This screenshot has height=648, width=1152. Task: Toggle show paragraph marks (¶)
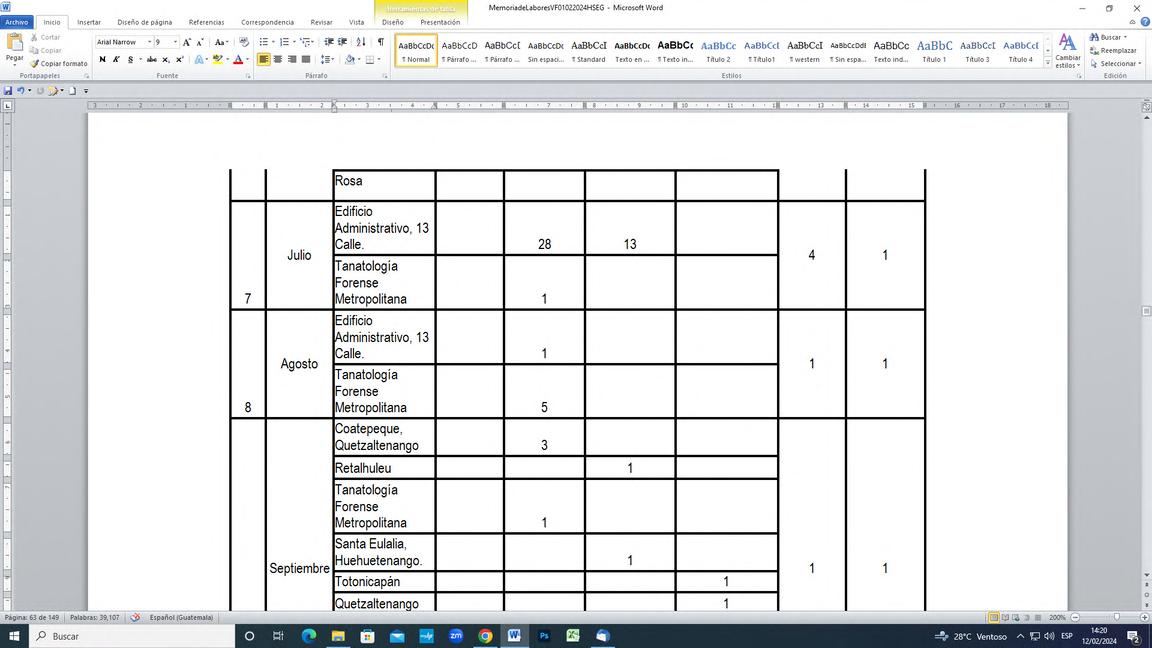pos(381,43)
